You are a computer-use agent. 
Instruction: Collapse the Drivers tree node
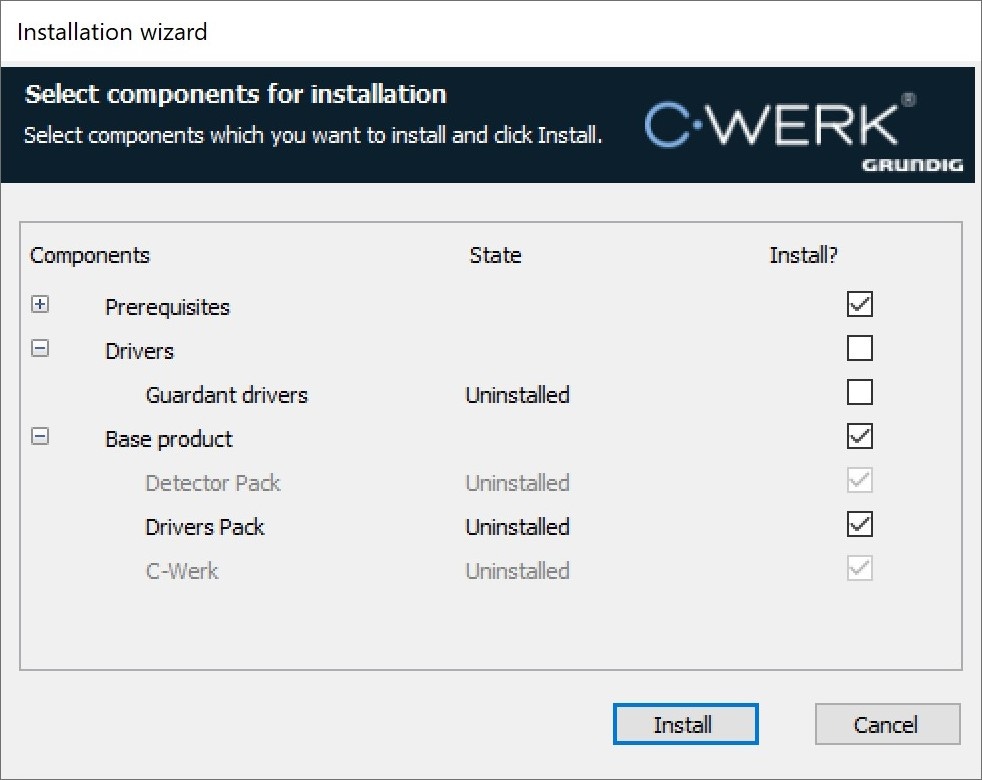point(40,349)
